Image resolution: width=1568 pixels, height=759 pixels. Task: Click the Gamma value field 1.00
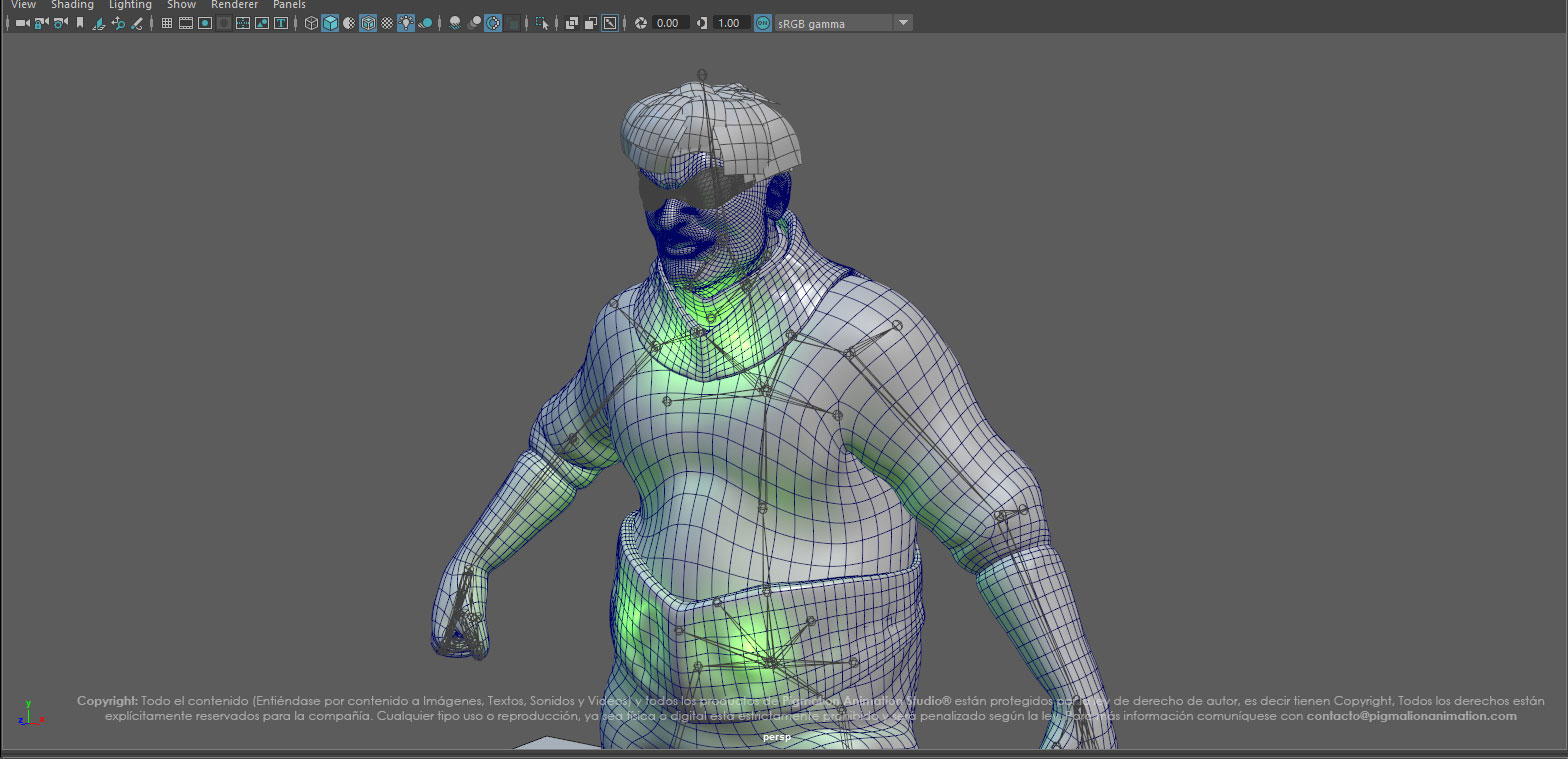(x=730, y=23)
